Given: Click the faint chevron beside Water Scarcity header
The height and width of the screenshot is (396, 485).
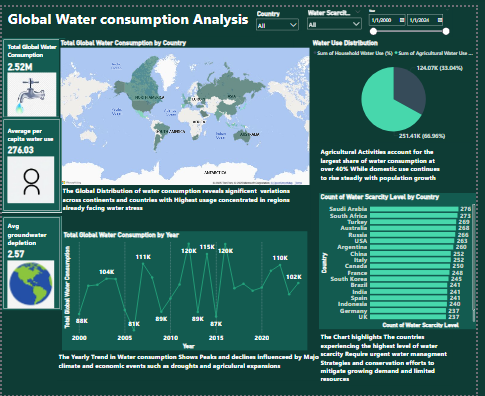Looking at the screenshot, I should [x=358, y=12].
